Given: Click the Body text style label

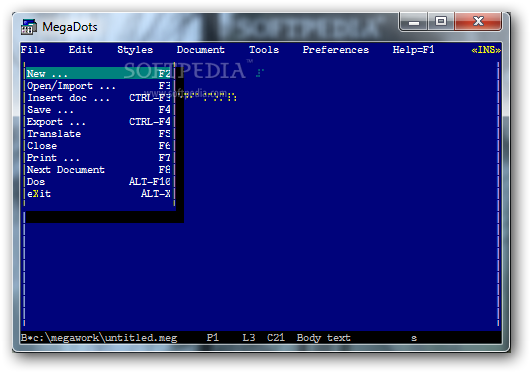Looking at the screenshot, I should 323,338.
